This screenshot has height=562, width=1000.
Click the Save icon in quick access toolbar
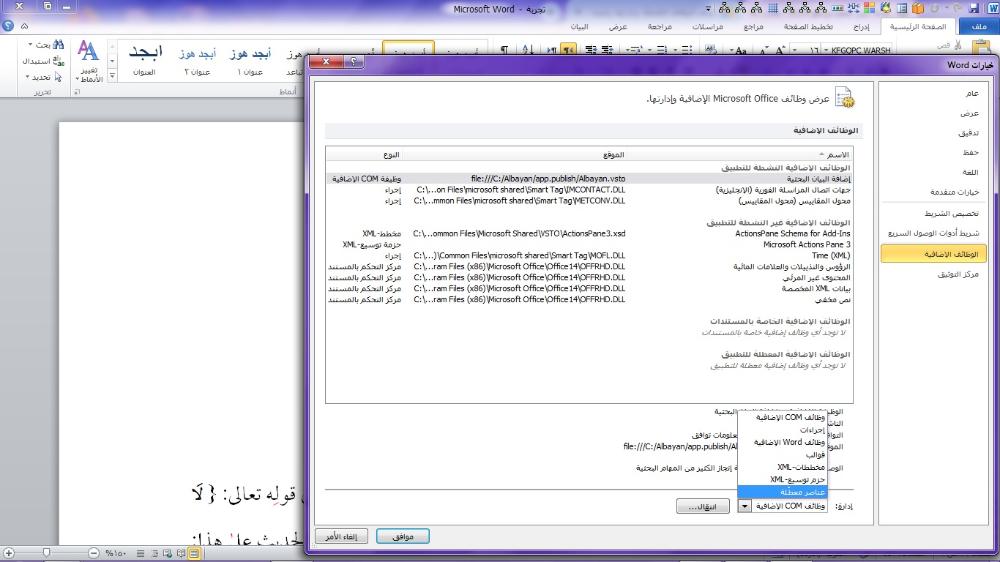(974, 8)
